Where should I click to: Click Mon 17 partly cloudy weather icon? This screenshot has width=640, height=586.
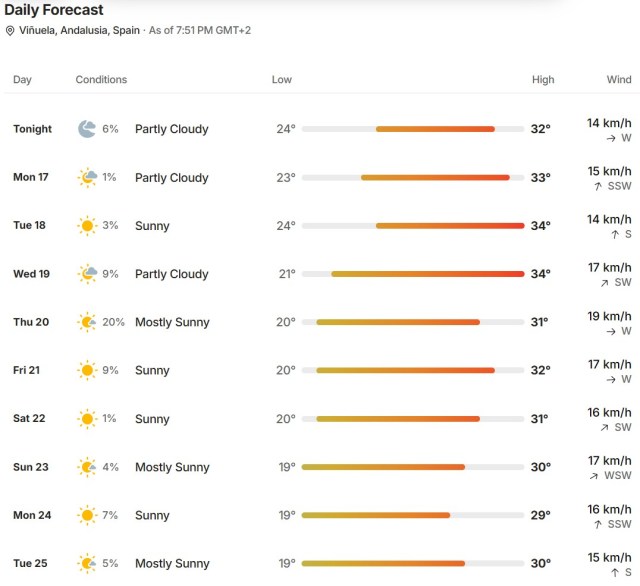[87, 178]
